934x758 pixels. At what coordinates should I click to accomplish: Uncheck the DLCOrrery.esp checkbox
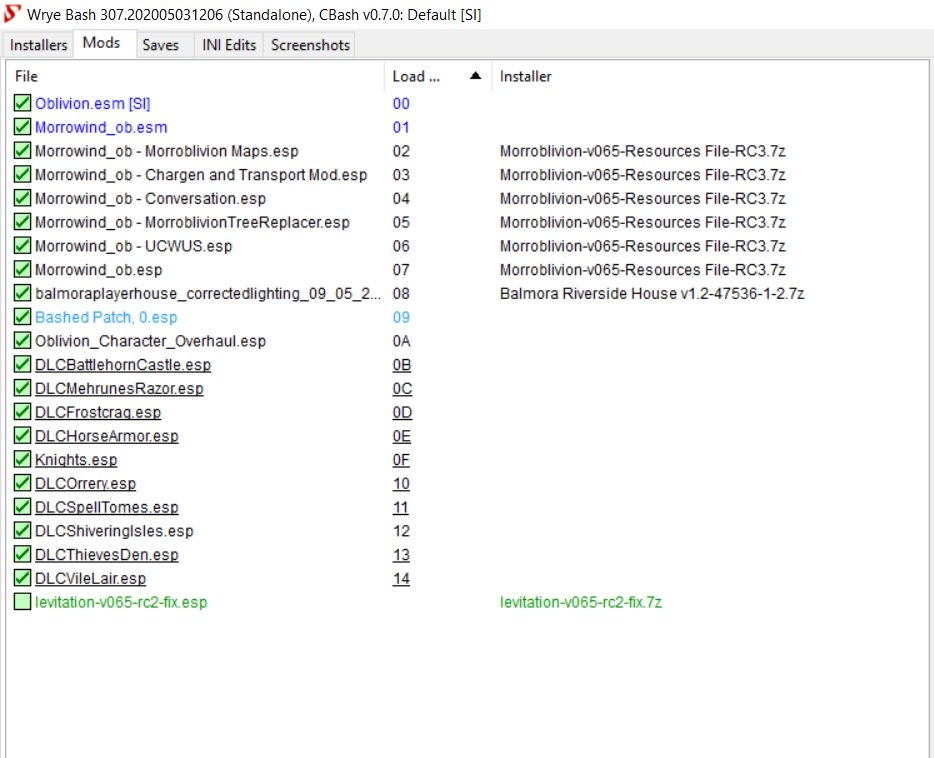22,484
